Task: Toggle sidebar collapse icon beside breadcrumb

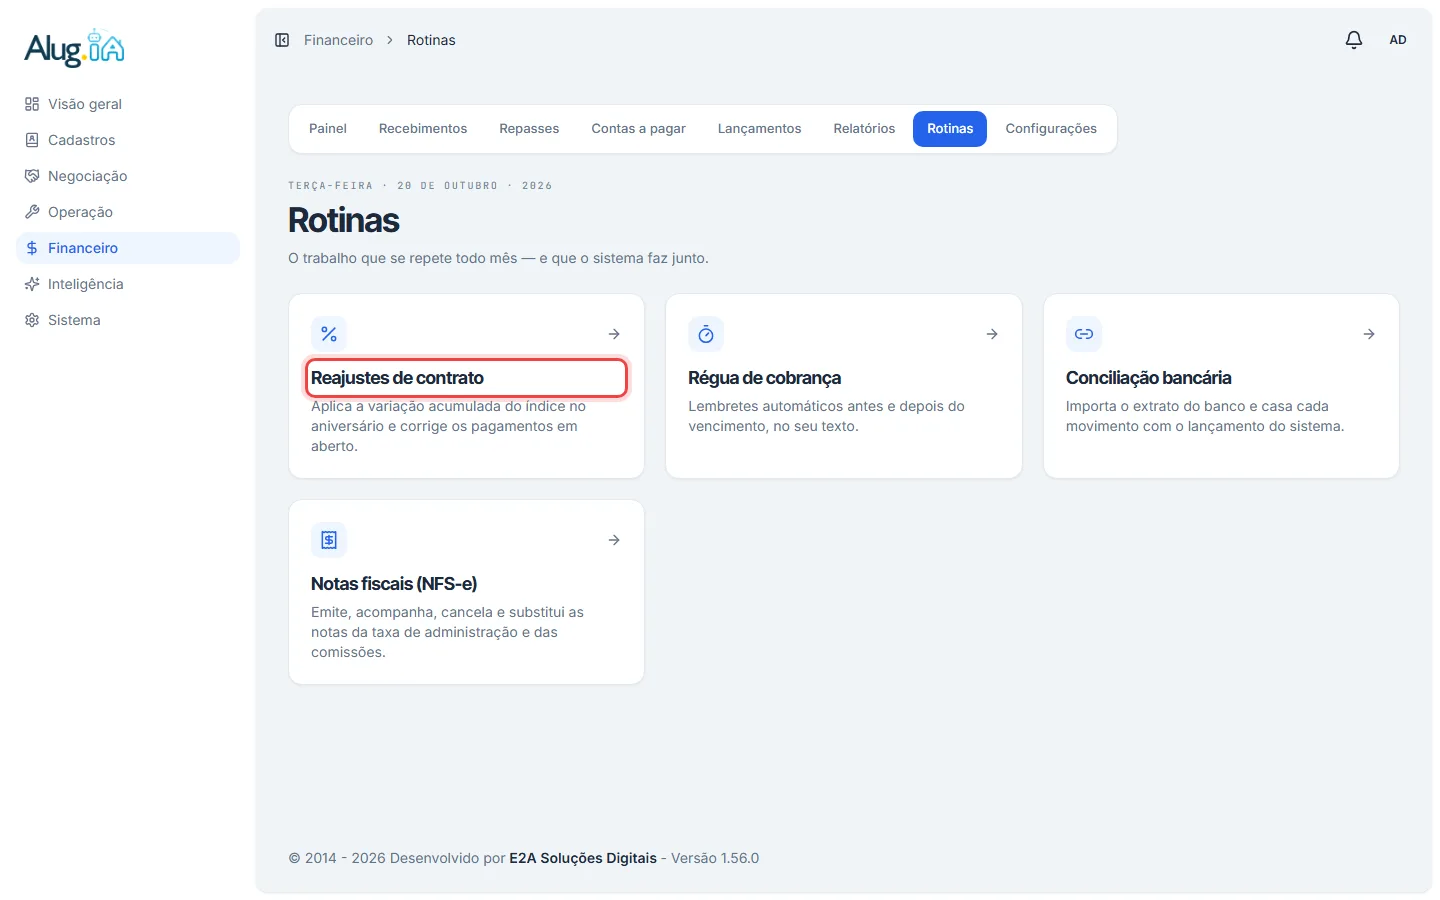Action: coord(282,40)
